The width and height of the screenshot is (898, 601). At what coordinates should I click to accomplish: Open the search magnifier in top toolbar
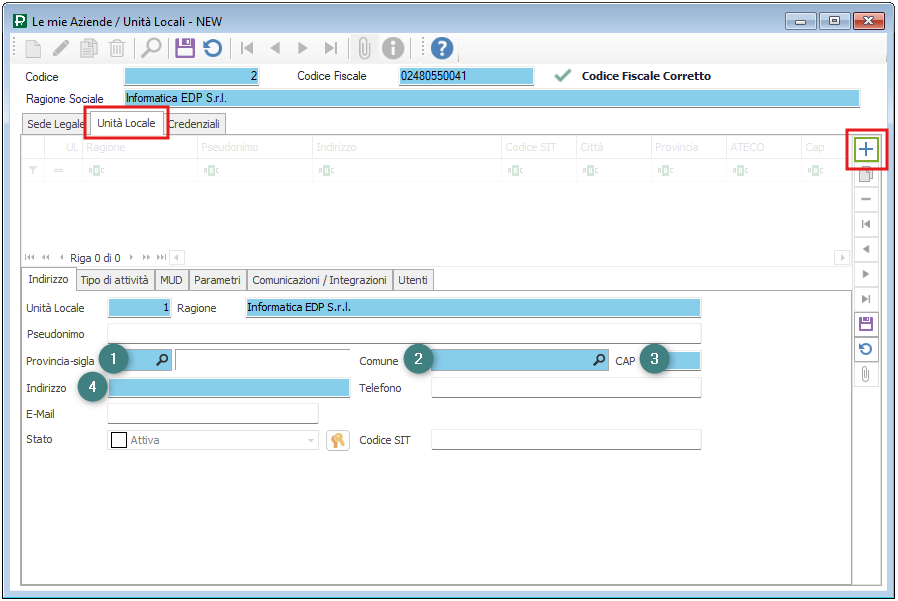click(x=151, y=48)
